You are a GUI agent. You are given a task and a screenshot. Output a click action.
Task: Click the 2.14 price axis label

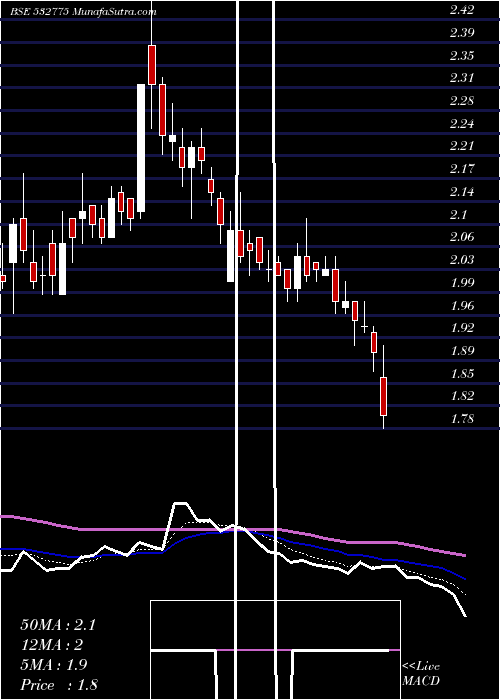pyautogui.click(x=462, y=192)
